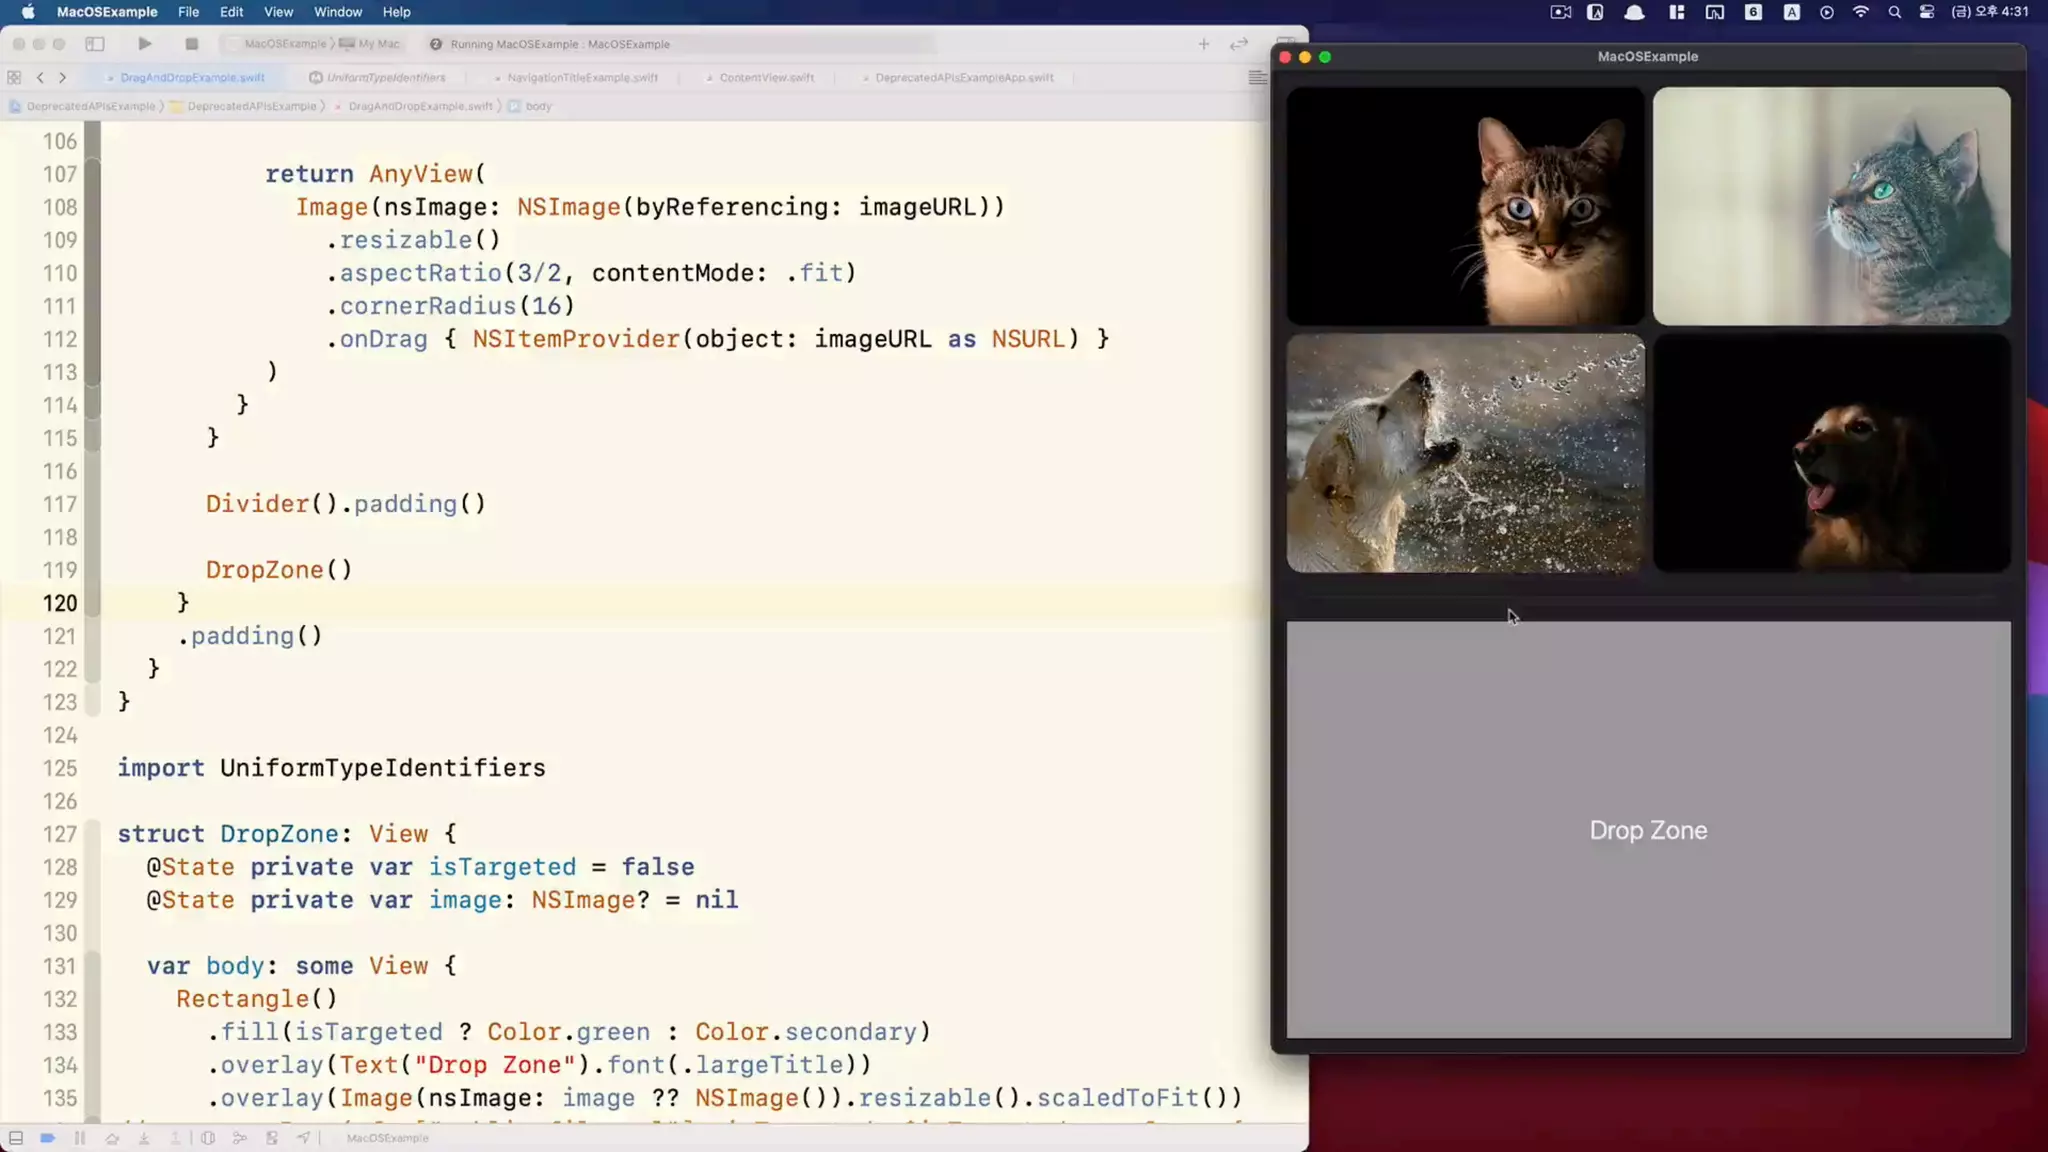The width and height of the screenshot is (2048, 1152).
Task: Click the Run (play) button in Xcode toolbar
Action: click(x=145, y=44)
